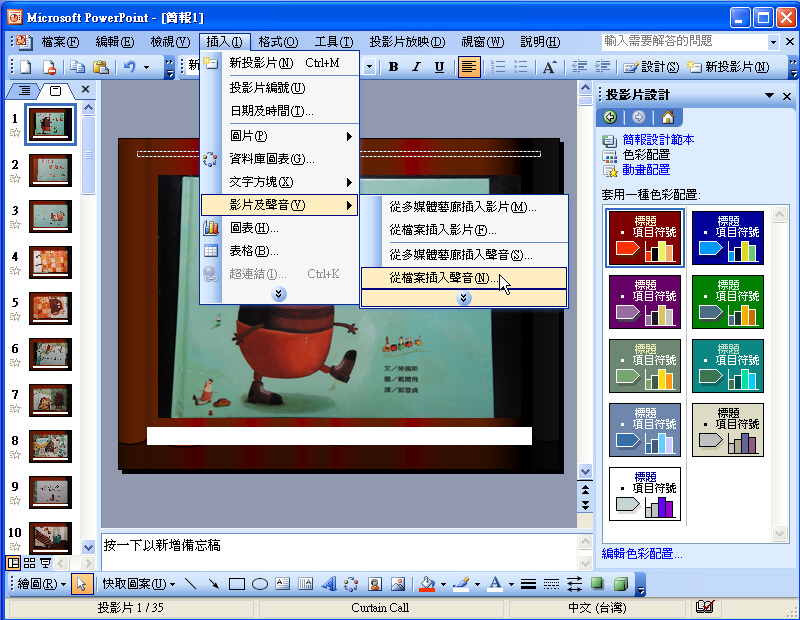Screen dimensions: 800x620
Task: Click the Underline formatting icon
Action: pyautogui.click(x=439, y=67)
